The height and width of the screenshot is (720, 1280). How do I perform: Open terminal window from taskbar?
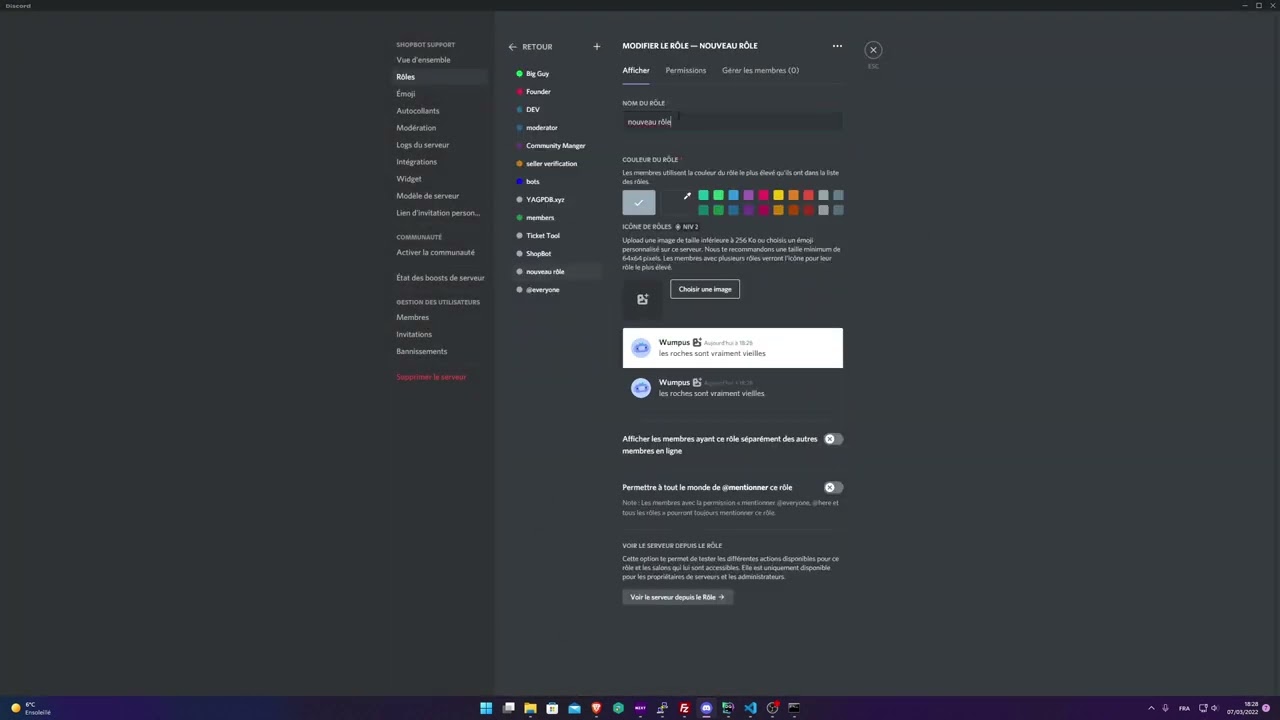(794, 708)
